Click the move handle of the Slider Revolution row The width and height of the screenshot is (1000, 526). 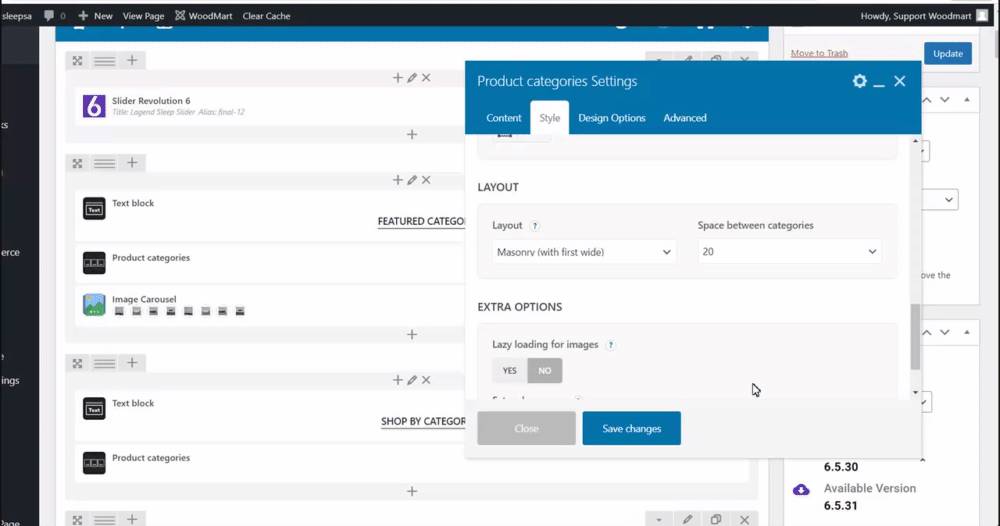(x=77, y=61)
